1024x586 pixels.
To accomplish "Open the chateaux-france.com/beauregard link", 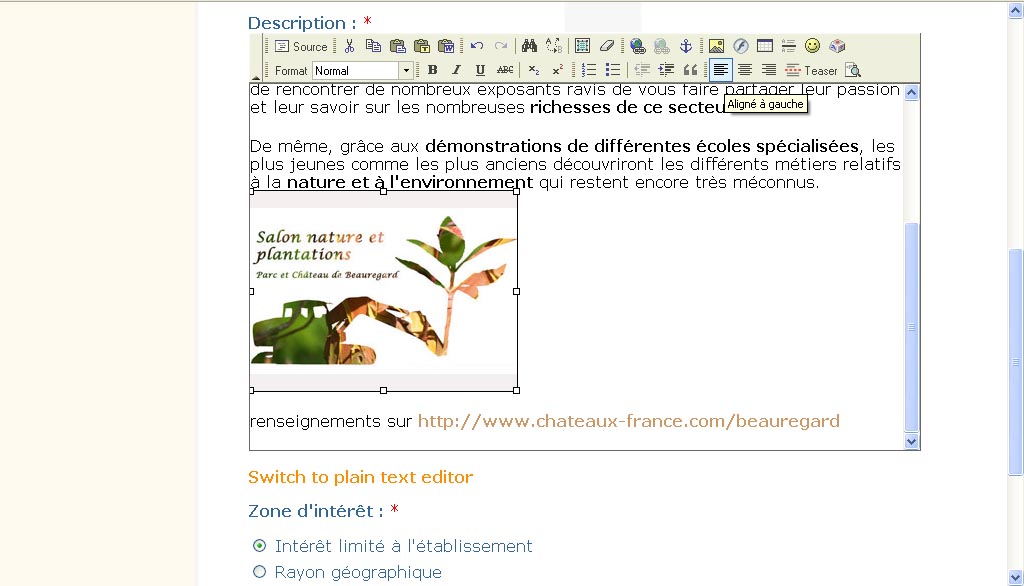I will [x=628, y=421].
